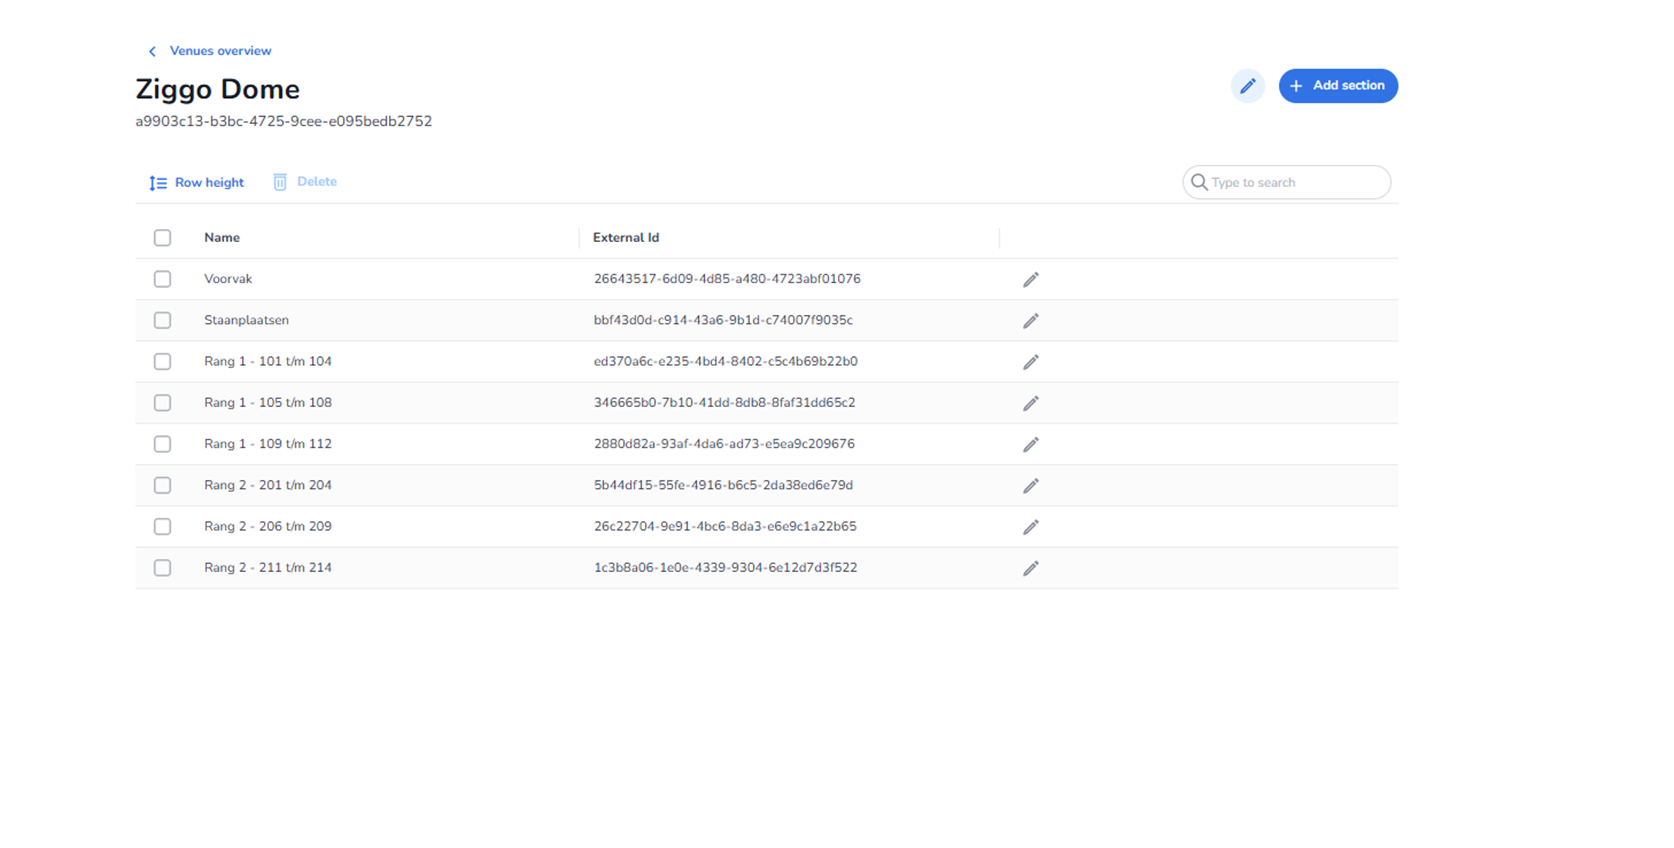Edit the Ziggo Dome venue details
This screenshot has width=1674, height=848.
pyautogui.click(x=1247, y=86)
